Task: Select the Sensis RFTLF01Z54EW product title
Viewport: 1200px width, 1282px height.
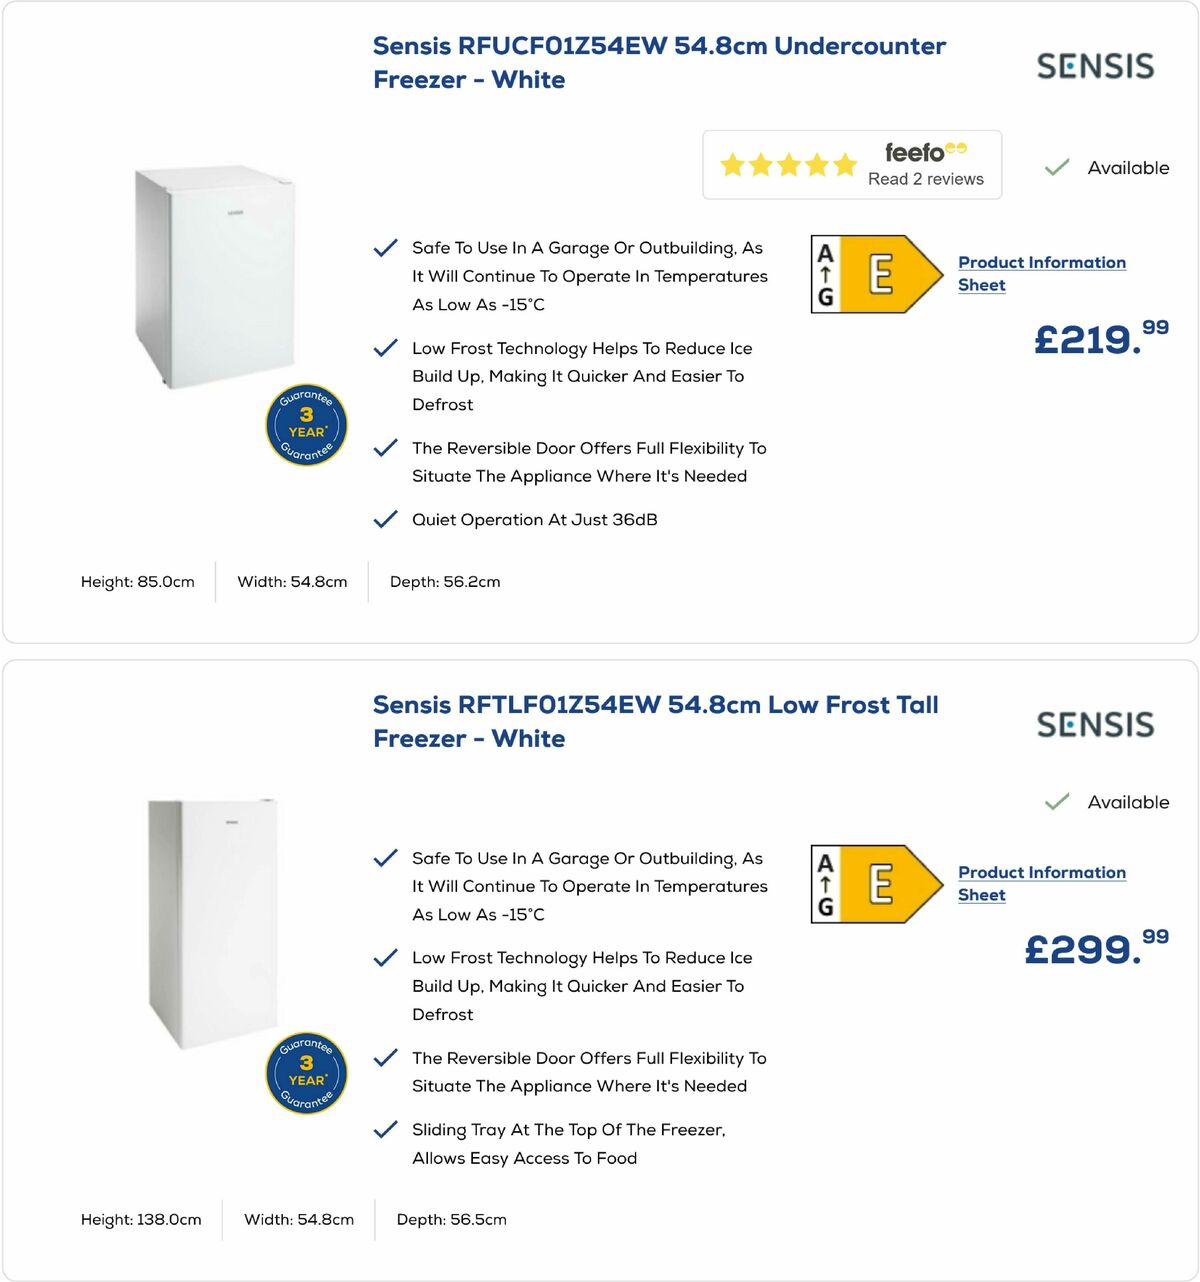Action: point(655,721)
